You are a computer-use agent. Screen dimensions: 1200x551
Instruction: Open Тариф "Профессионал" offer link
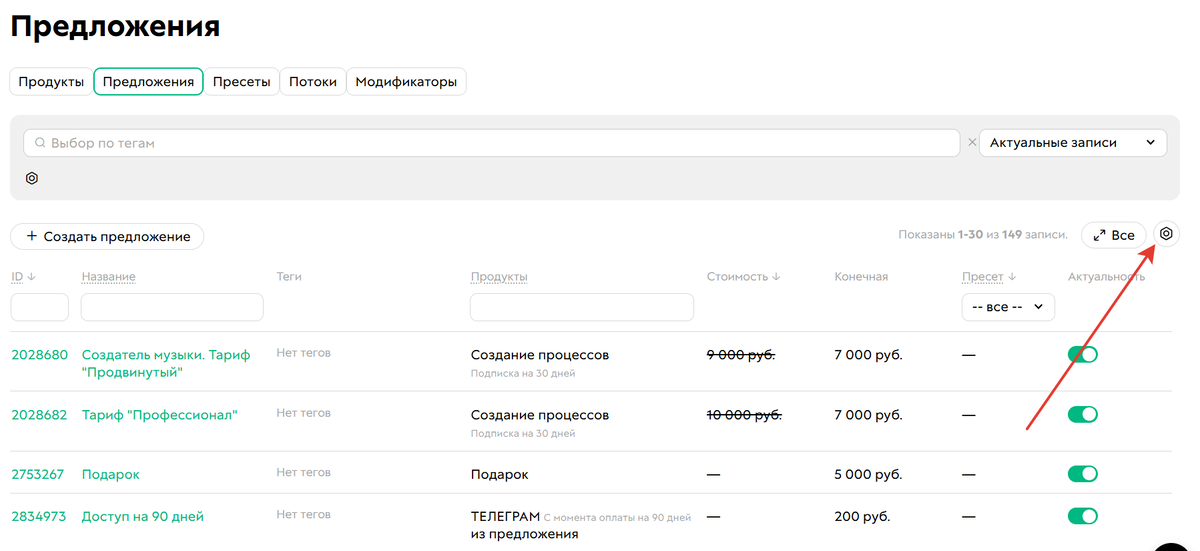(x=160, y=414)
